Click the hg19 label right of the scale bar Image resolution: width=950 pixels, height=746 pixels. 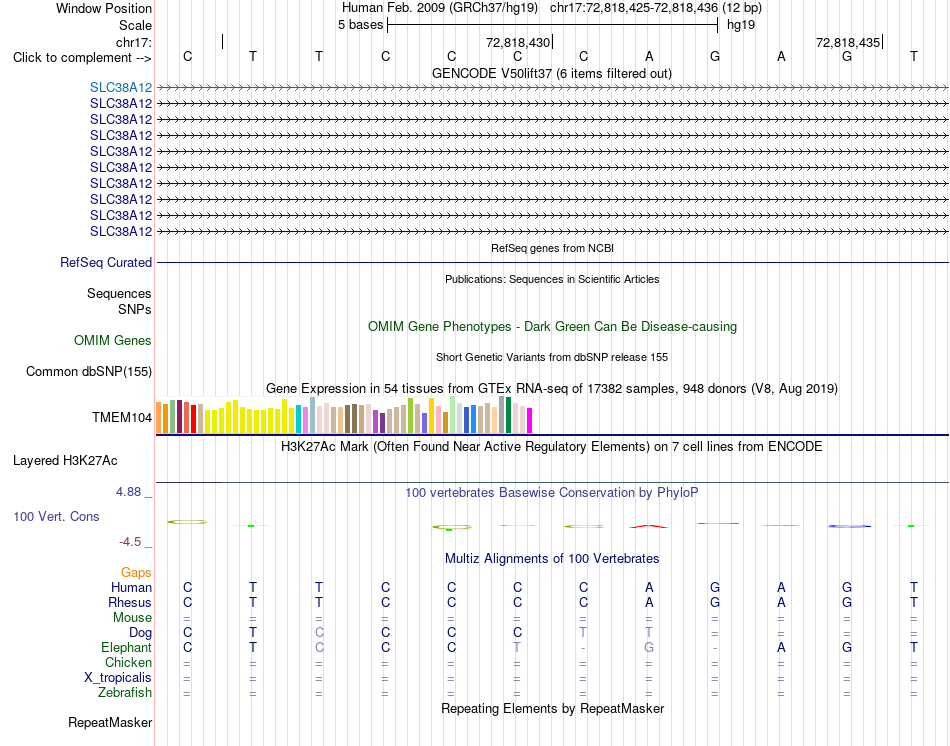(740, 25)
